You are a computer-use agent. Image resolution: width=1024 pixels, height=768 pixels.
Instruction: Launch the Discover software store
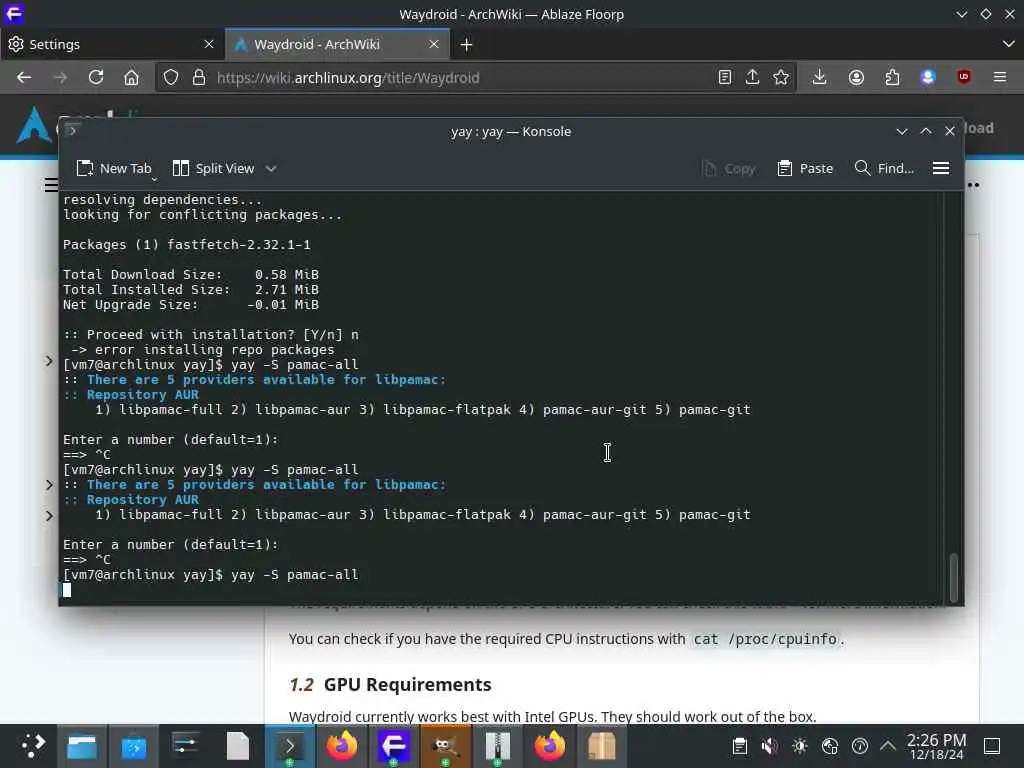click(x=134, y=746)
